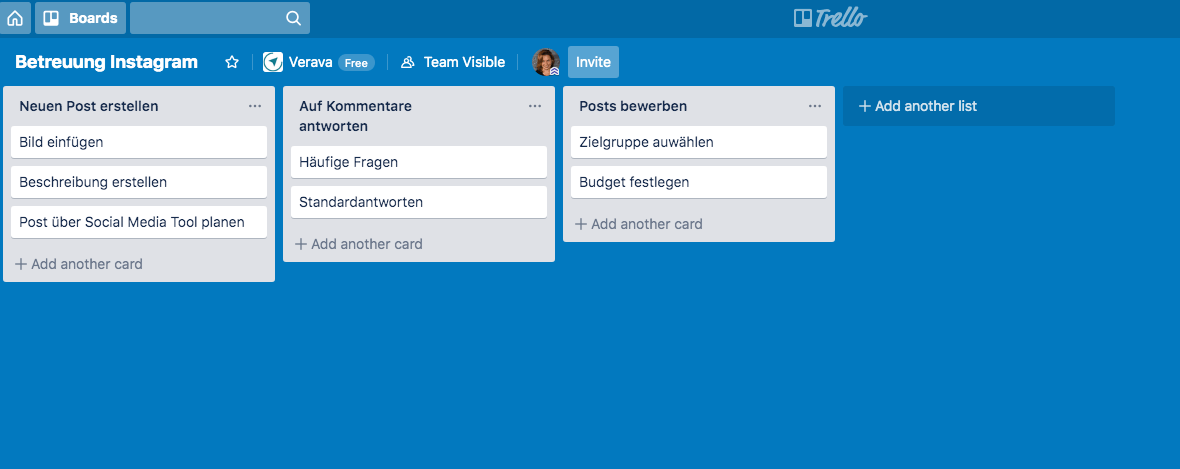Screen dimensions: 1180x469
Task: Click Add another list
Action: (x=978, y=106)
